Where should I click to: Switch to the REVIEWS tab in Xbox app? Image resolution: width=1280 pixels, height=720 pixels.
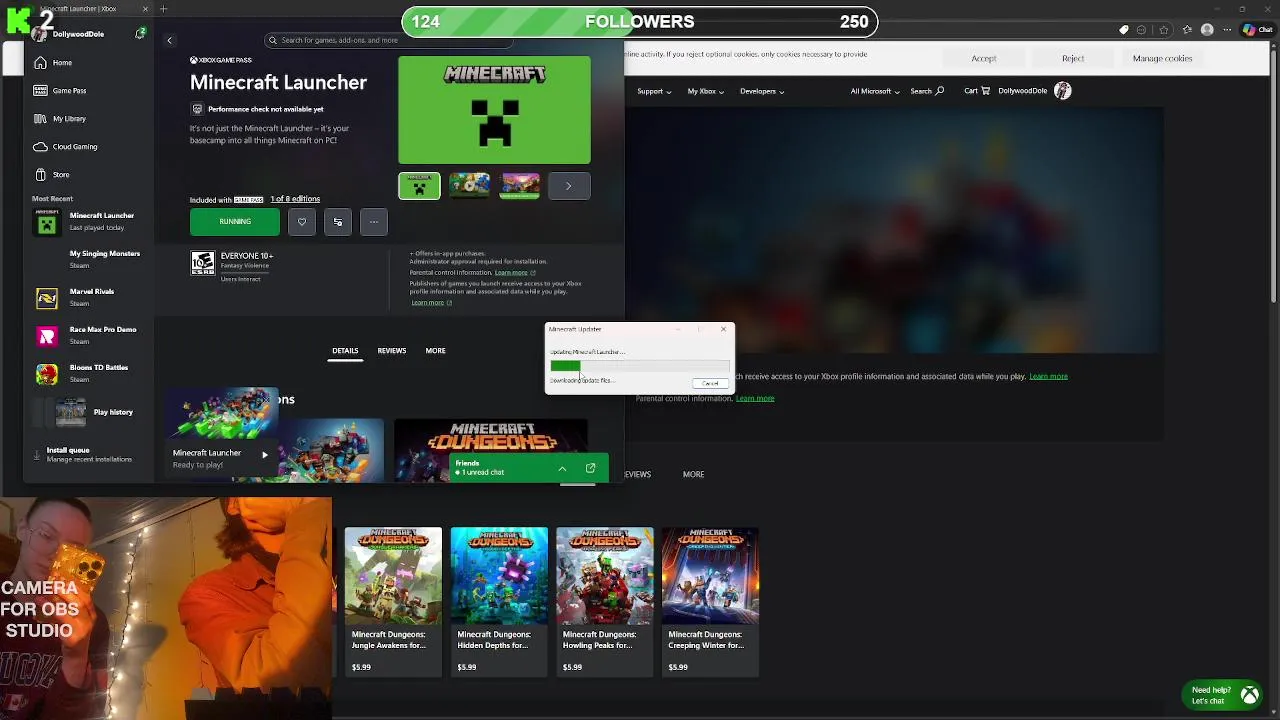[392, 351]
